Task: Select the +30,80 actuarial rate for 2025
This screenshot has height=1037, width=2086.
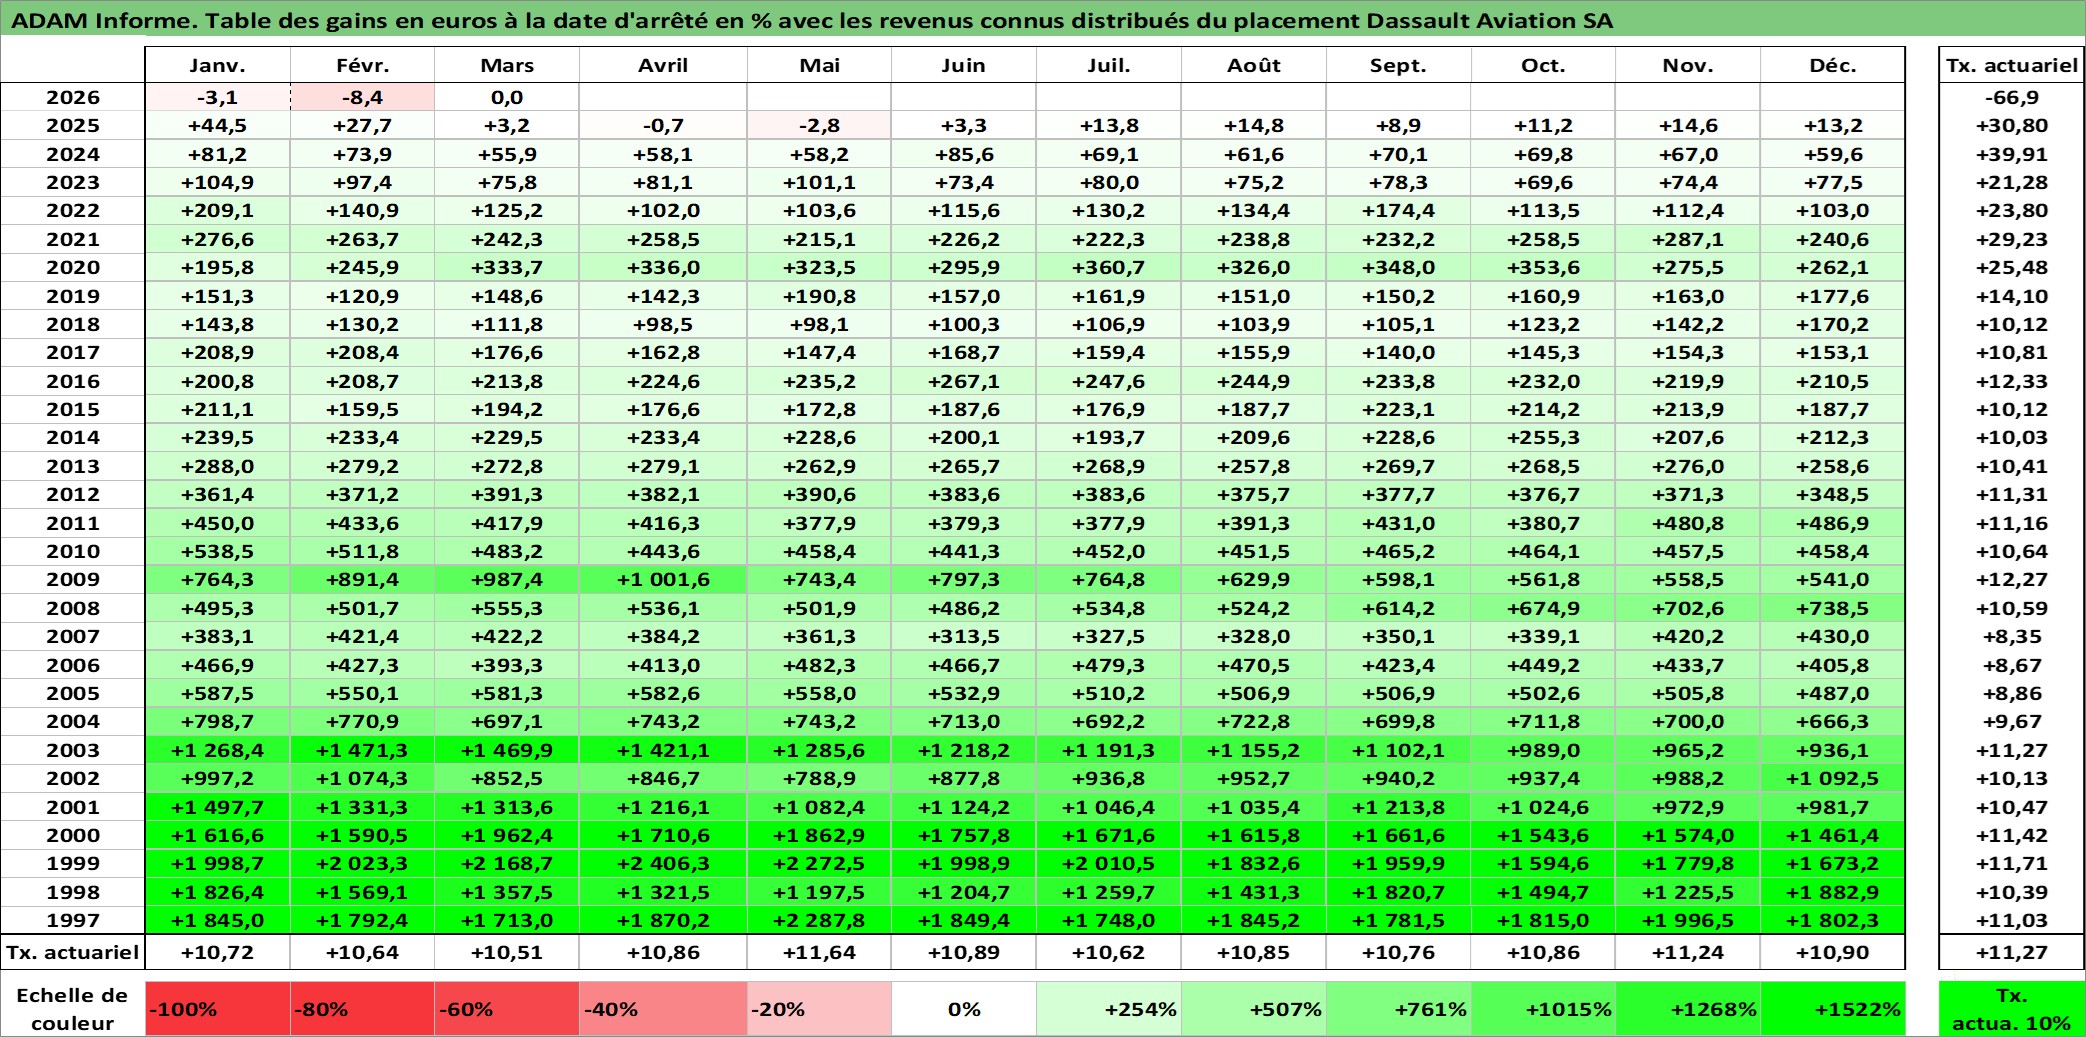Action: click(x=2012, y=125)
